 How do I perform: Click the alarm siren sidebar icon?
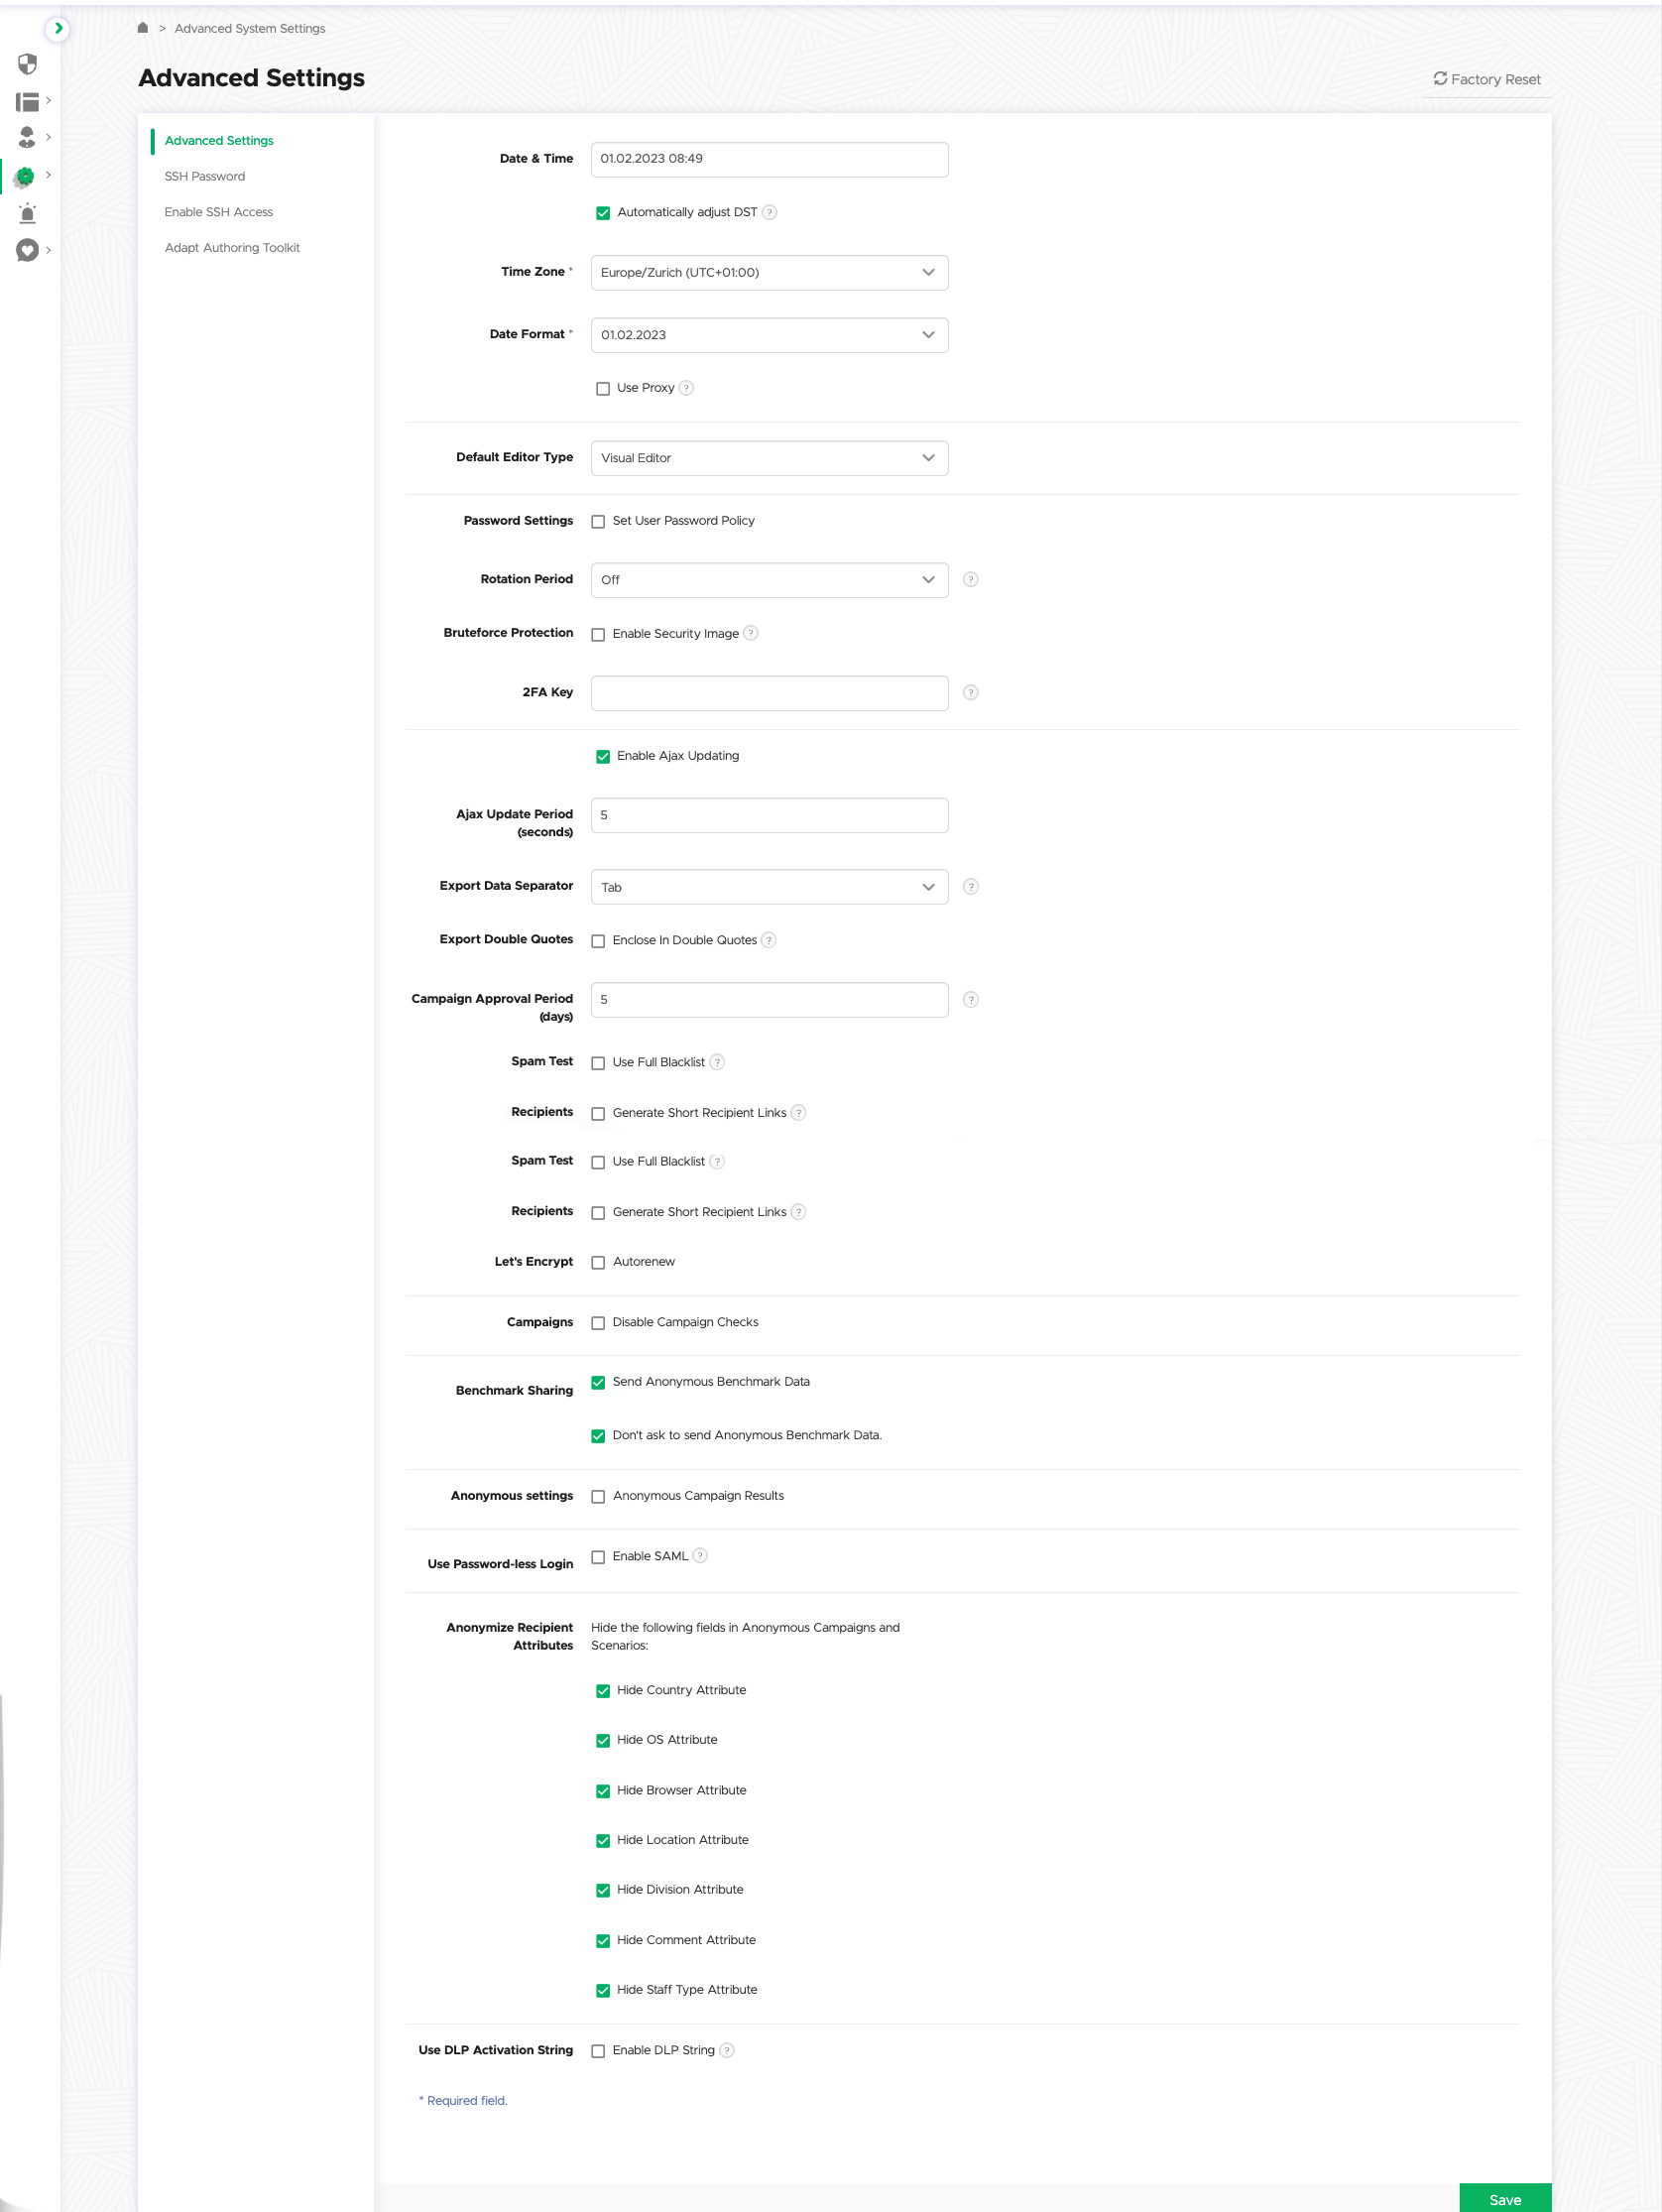[x=27, y=213]
